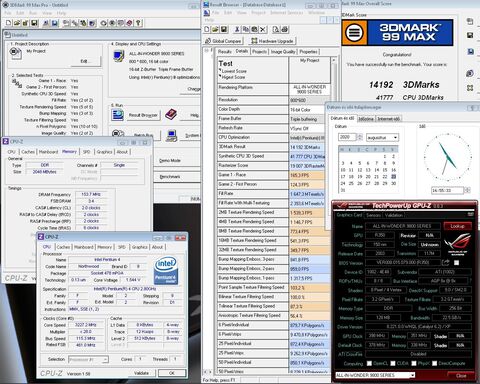Click GPU-Z BIOS export arrow icon

click(x=446, y=263)
